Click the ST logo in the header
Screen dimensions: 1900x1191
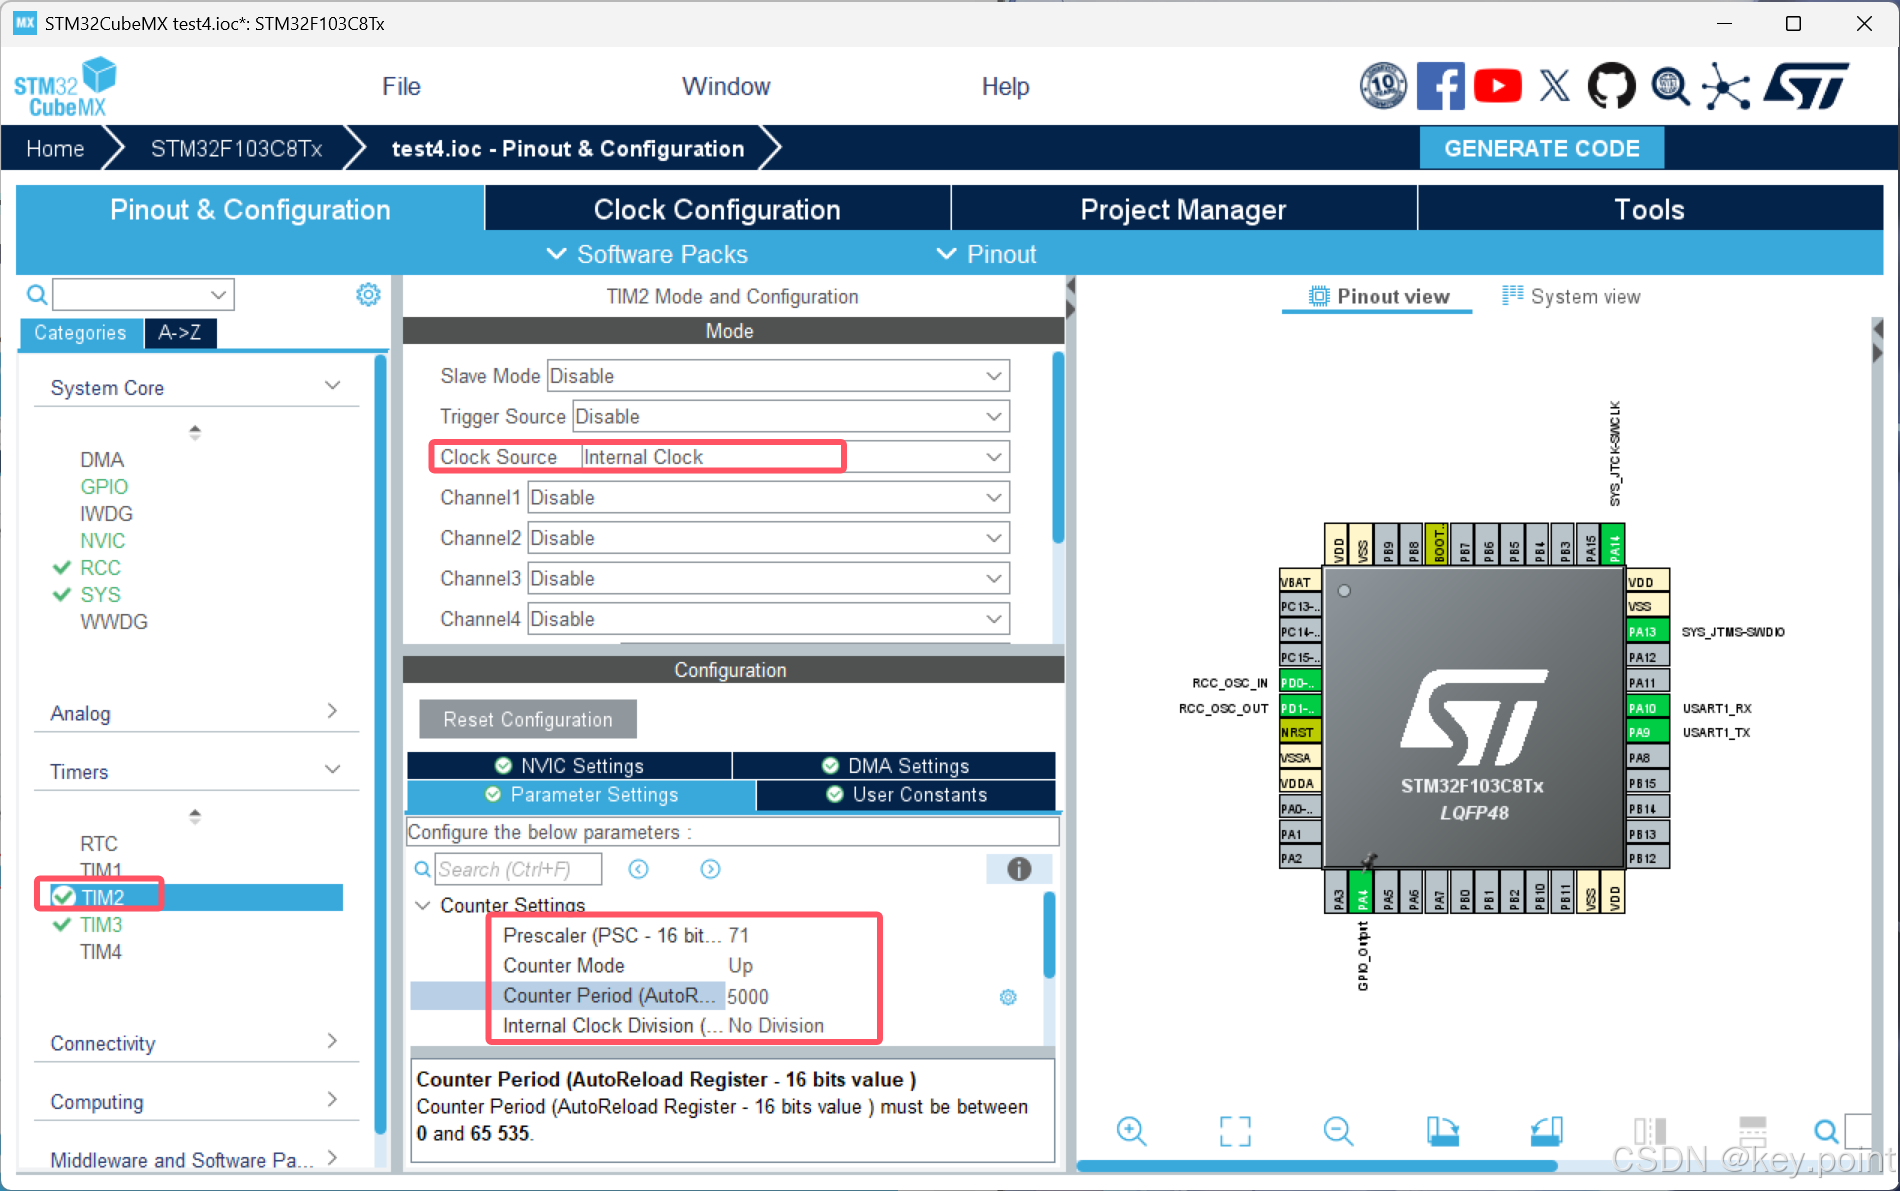[x=1806, y=86]
